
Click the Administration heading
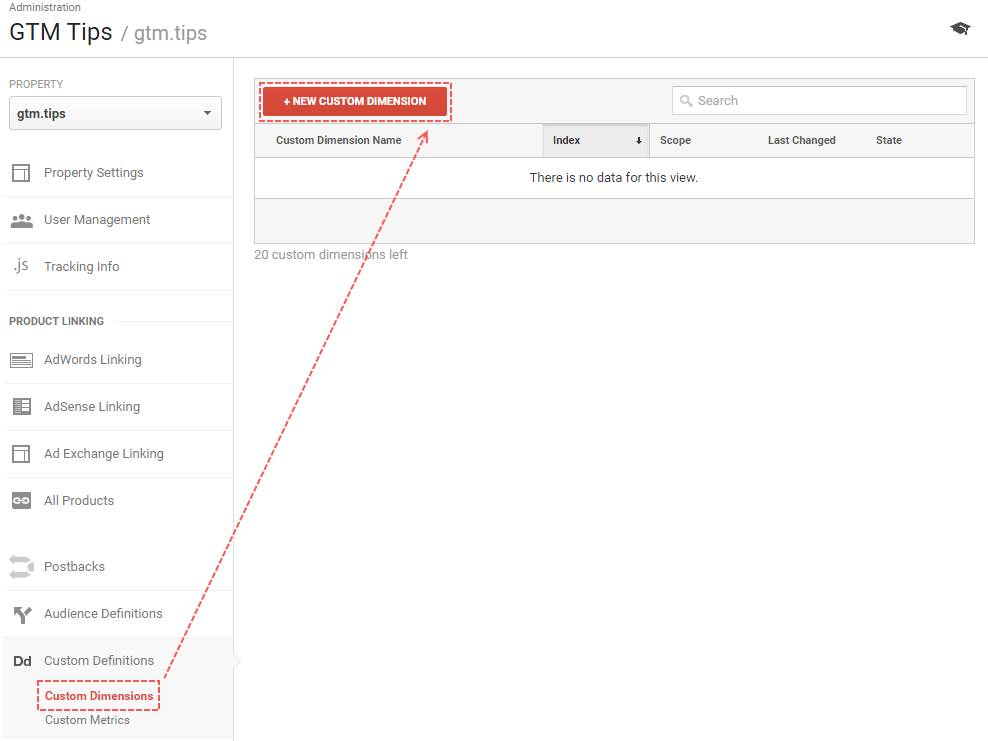pyautogui.click(x=45, y=7)
